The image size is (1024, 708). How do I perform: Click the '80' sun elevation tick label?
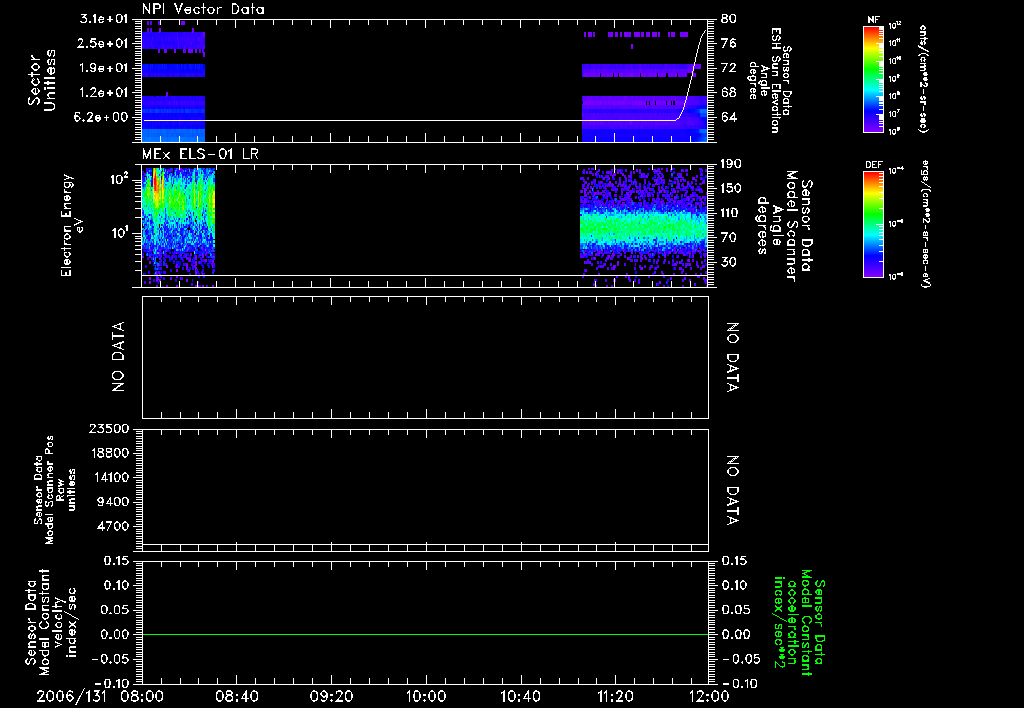[x=729, y=19]
